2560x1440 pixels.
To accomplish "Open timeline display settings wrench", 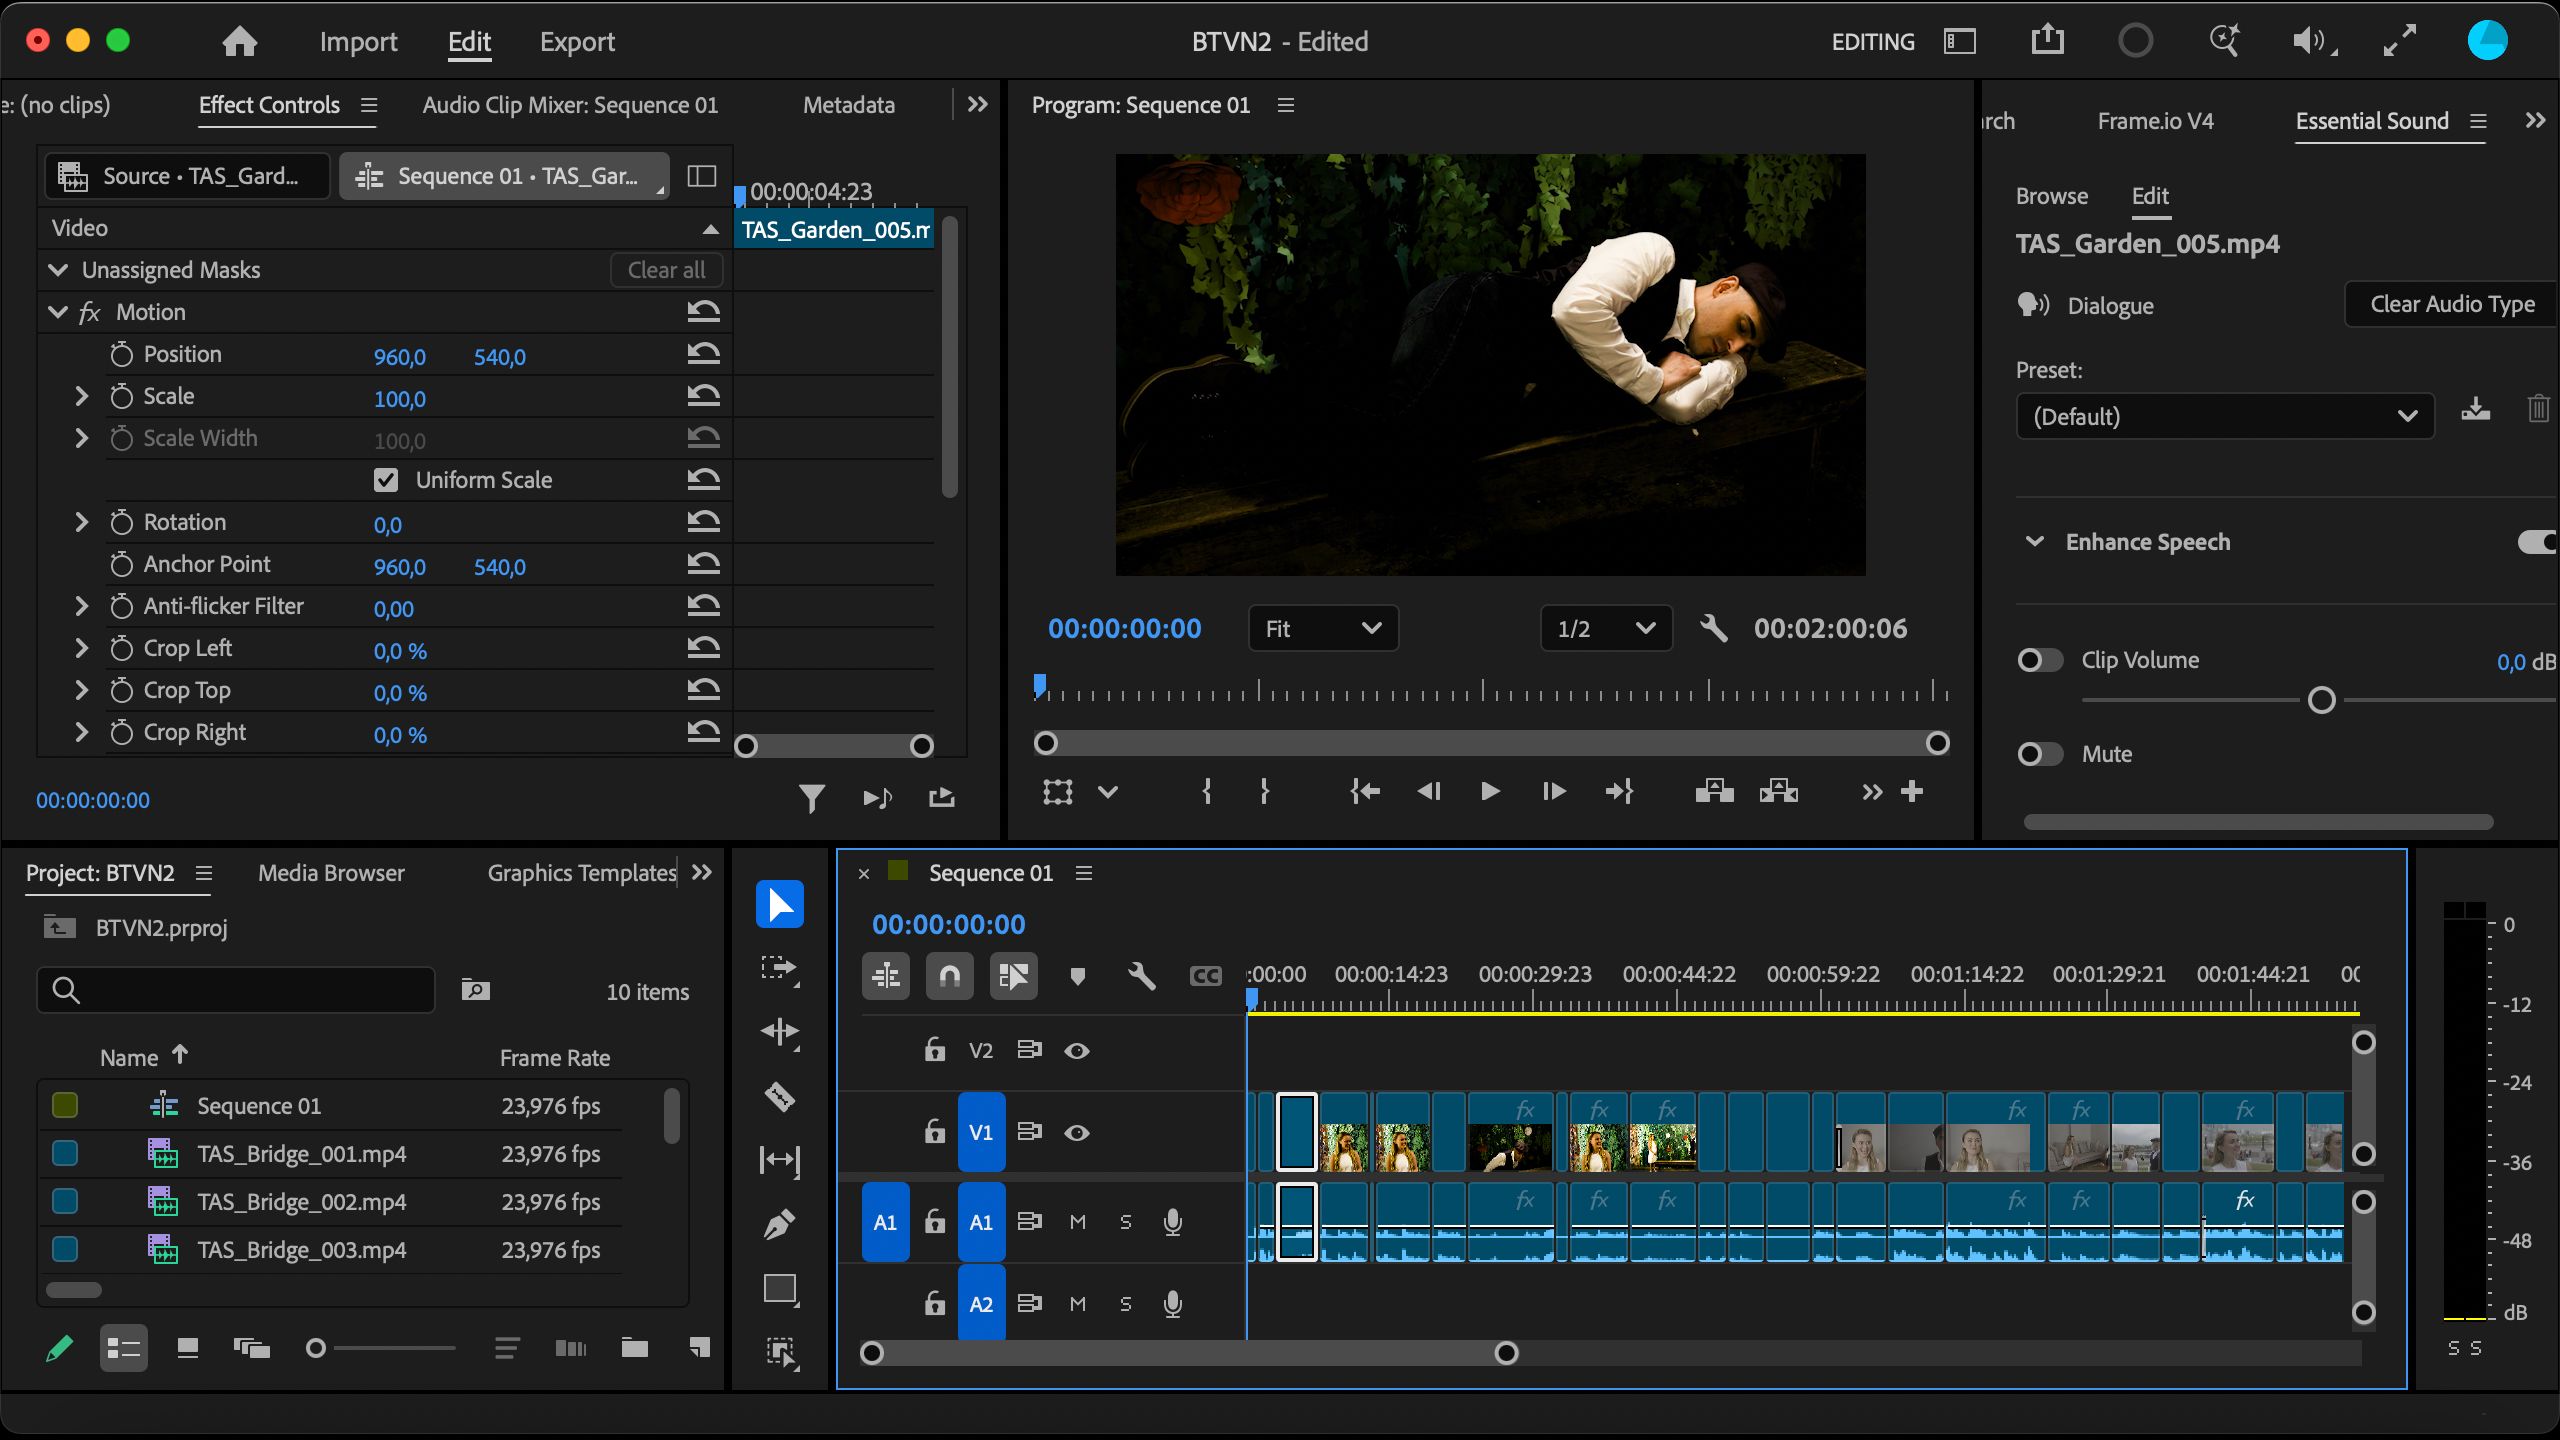I will click(1141, 976).
